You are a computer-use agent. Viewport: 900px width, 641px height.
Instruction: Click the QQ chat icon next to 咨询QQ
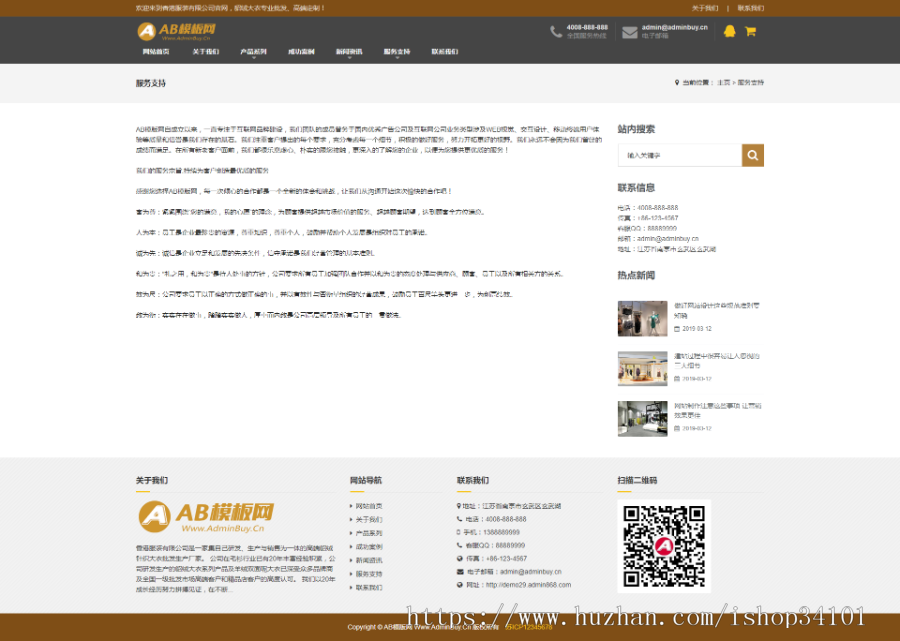(x=460, y=545)
